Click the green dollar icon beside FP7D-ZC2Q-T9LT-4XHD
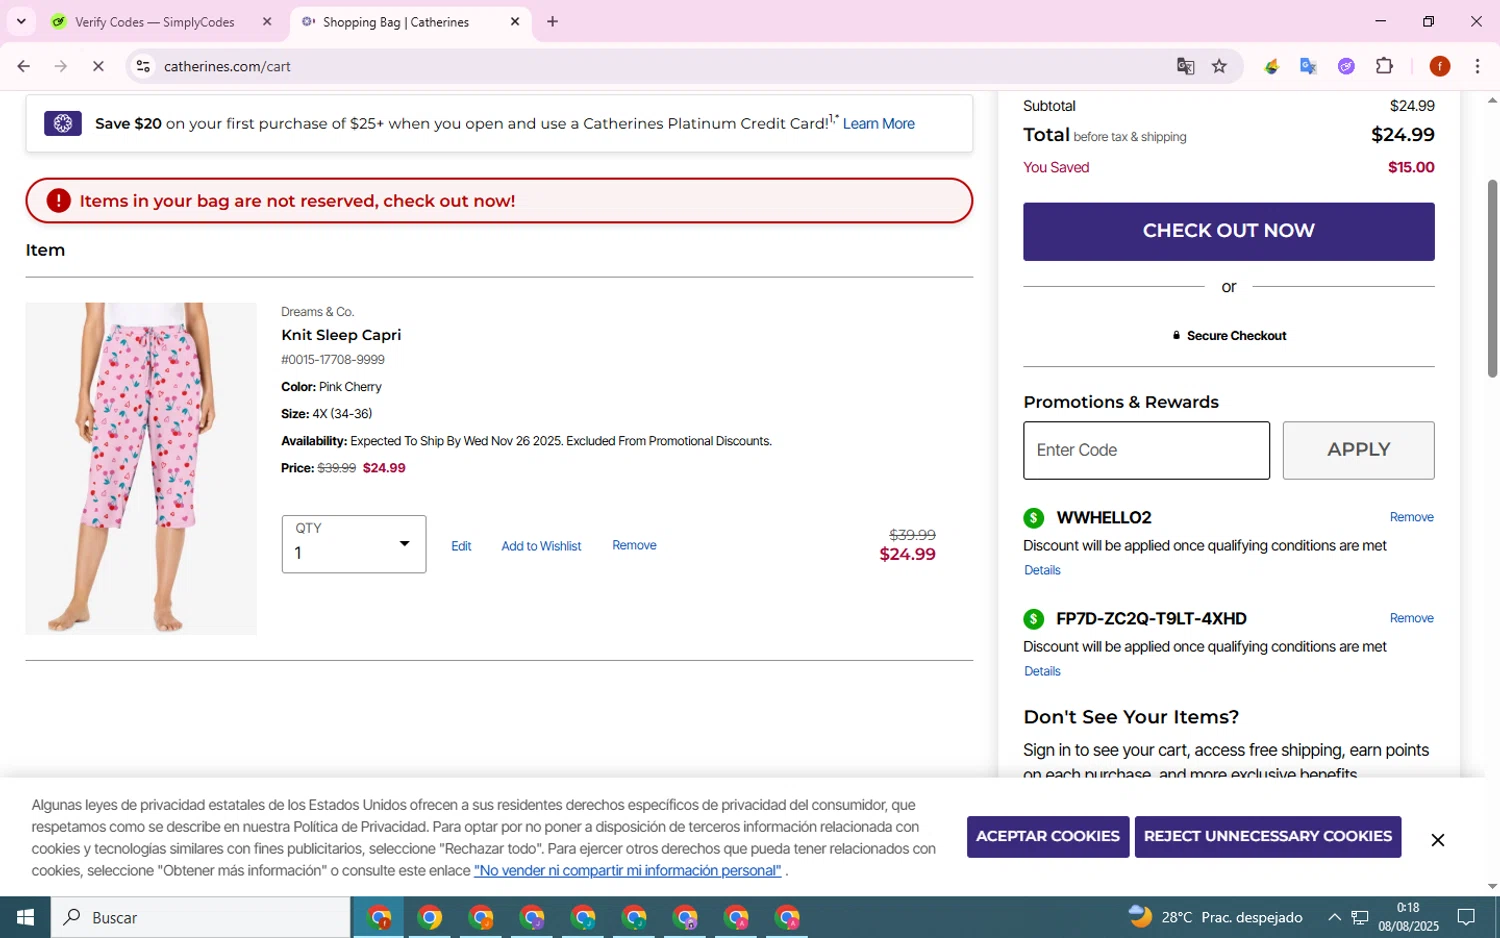 [1034, 619]
